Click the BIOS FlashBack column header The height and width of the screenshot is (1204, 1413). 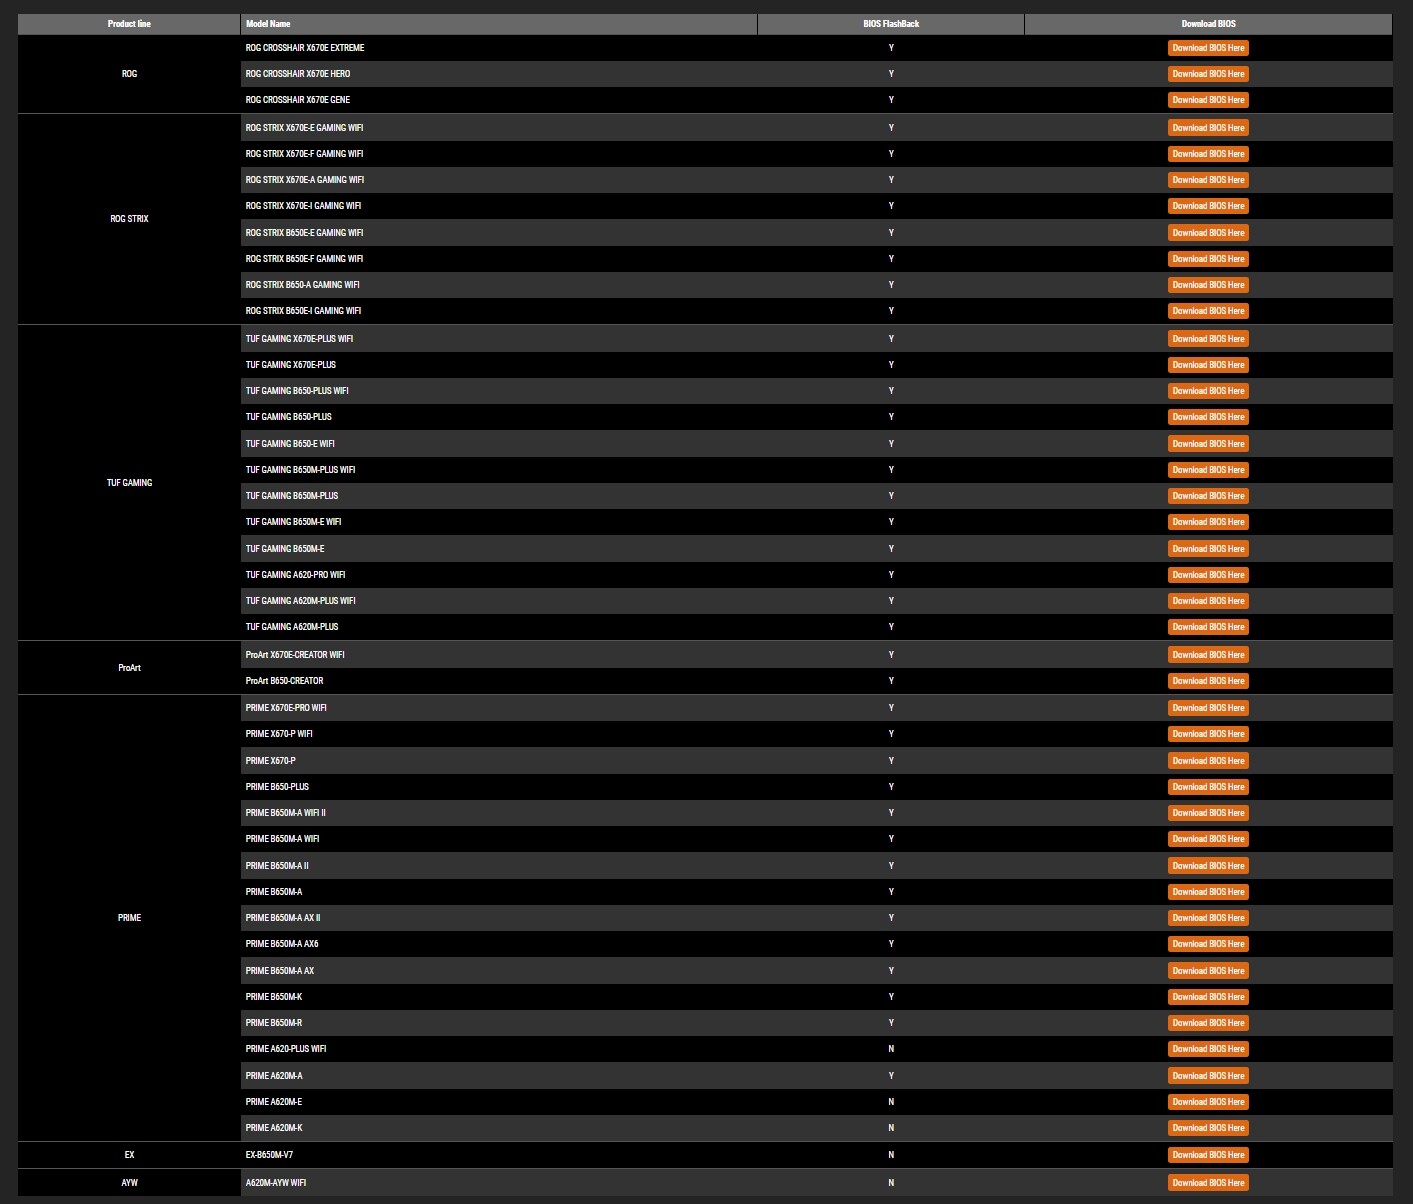tap(890, 24)
